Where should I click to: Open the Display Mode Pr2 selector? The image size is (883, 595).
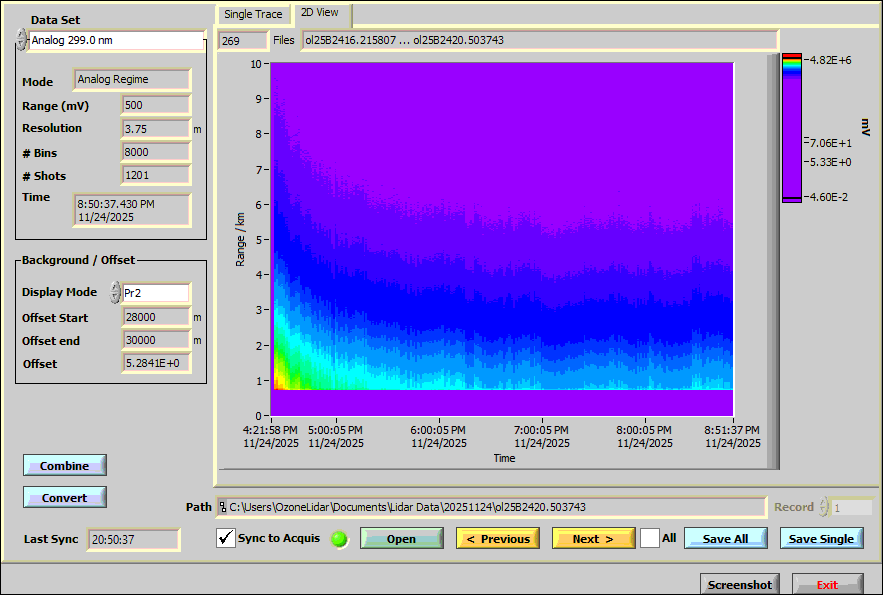point(155,293)
